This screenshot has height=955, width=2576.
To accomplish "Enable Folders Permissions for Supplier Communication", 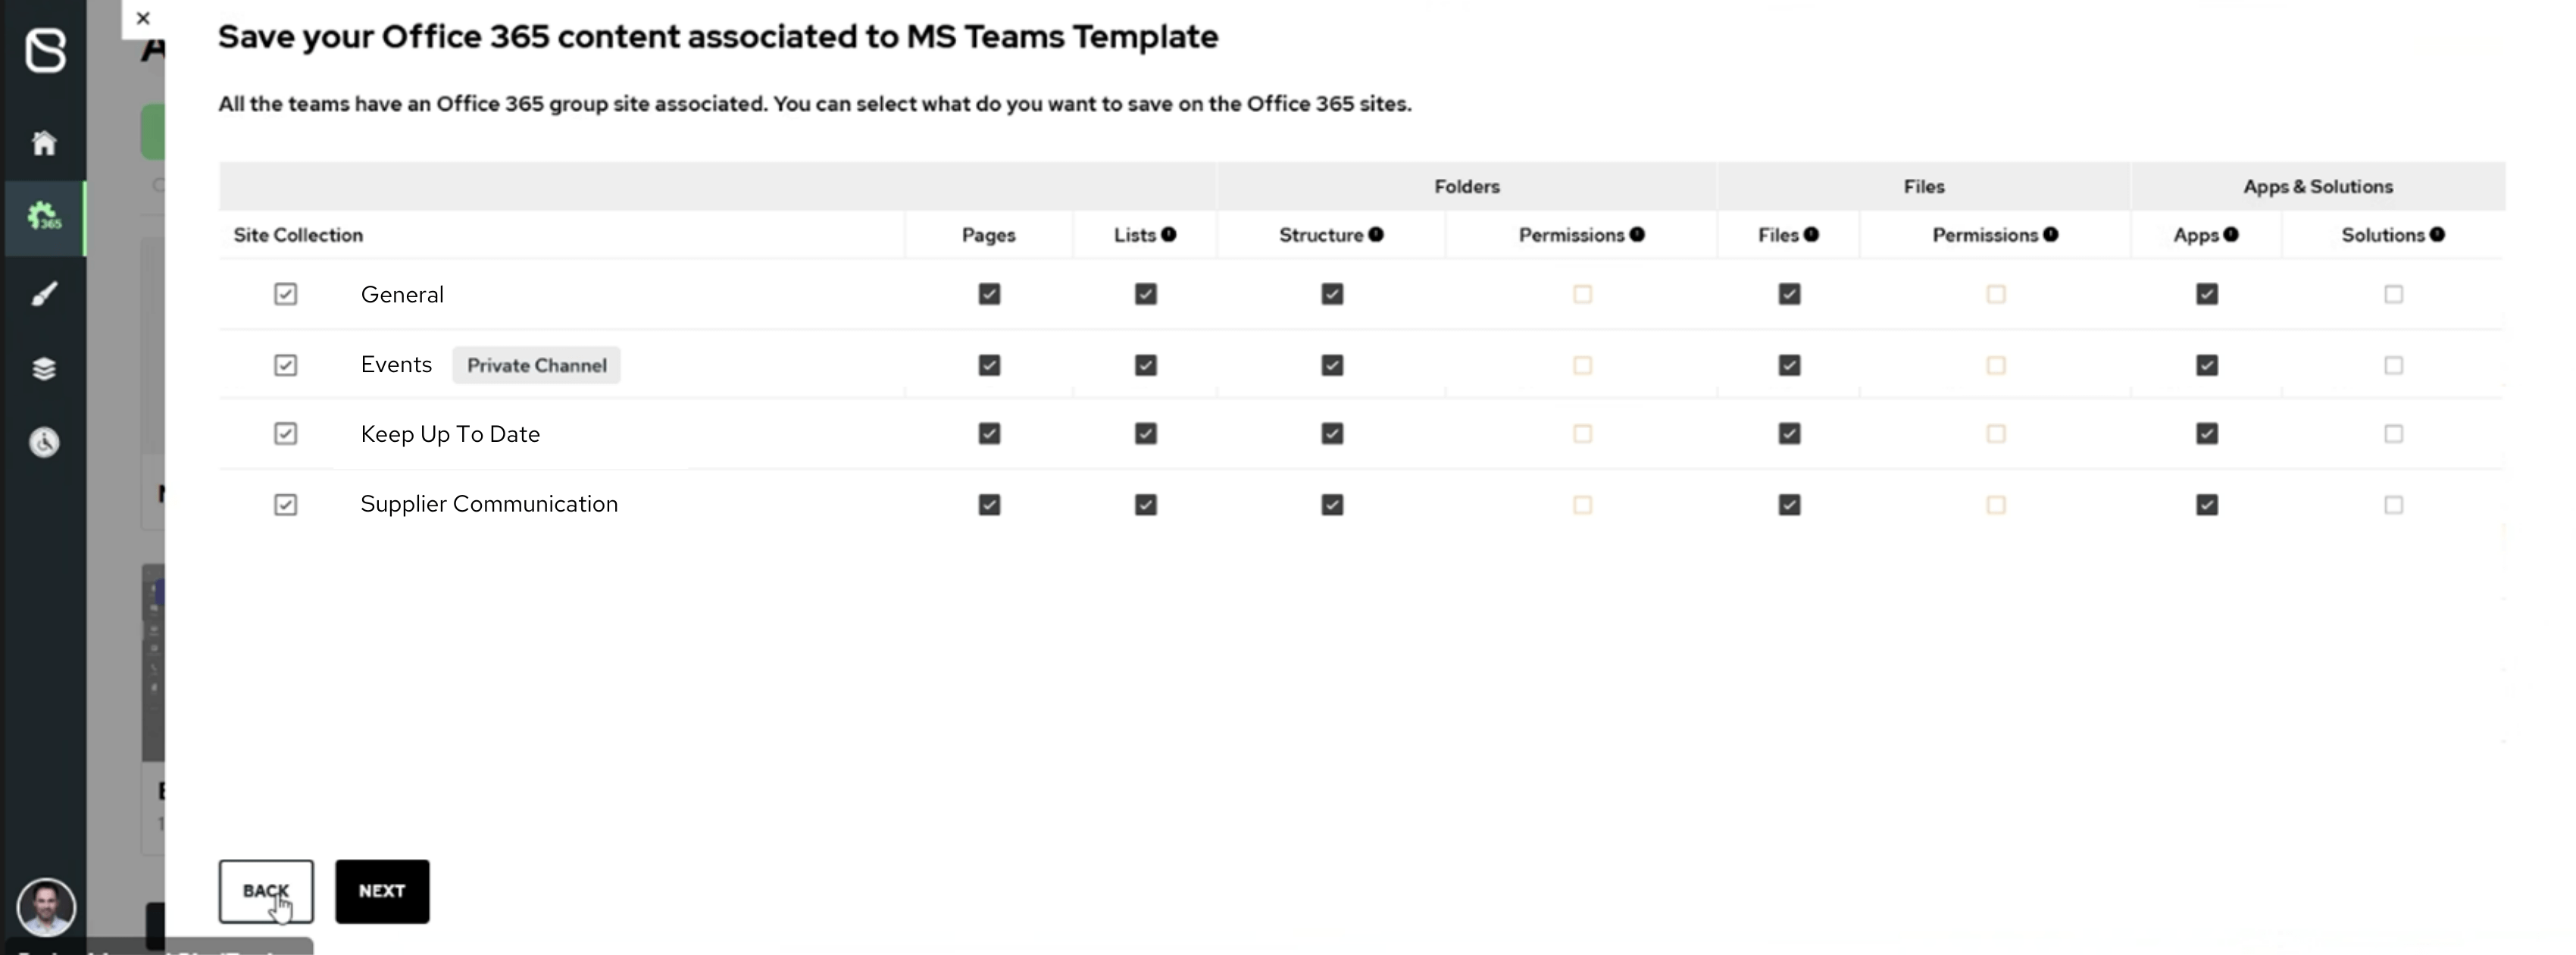I will click(x=1582, y=505).
